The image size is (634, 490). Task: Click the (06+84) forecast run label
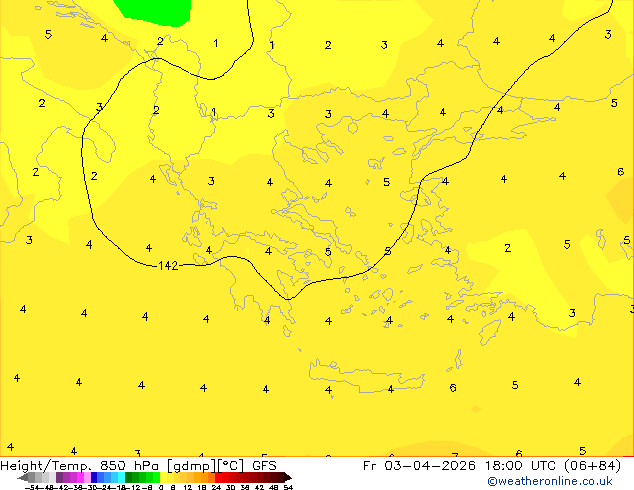(594, 466)
